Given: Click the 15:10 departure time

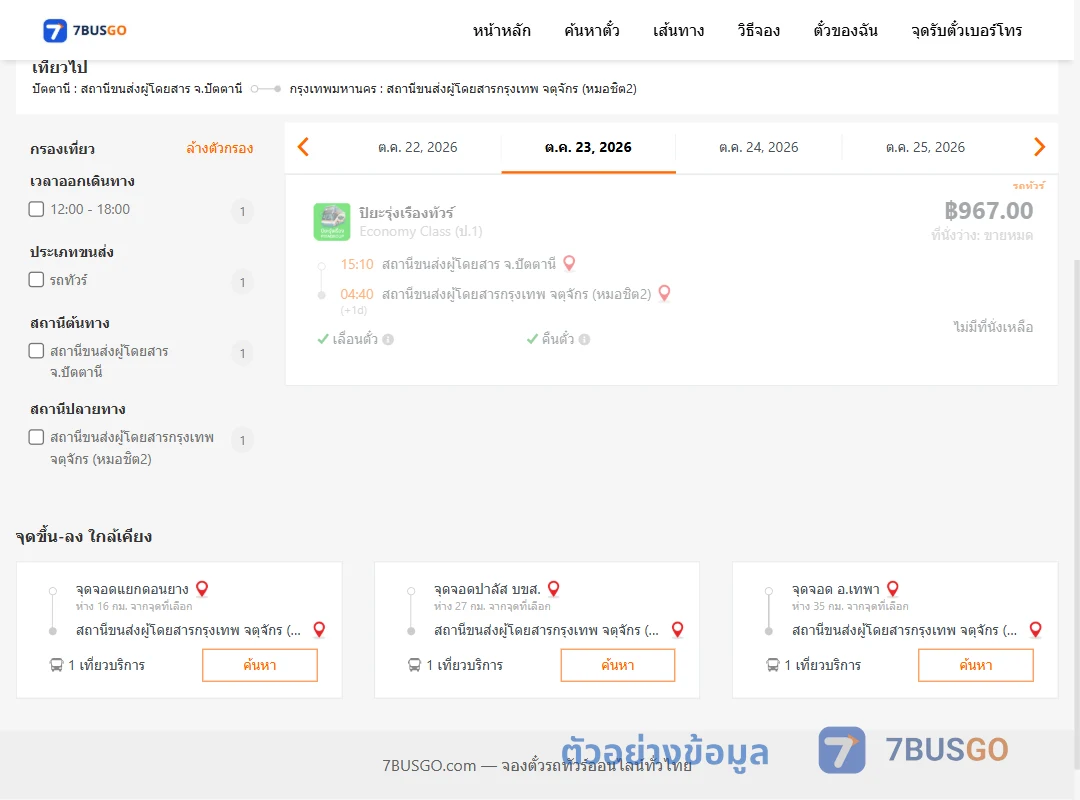Looking at the screenshot, I should (x=357, y=264).
